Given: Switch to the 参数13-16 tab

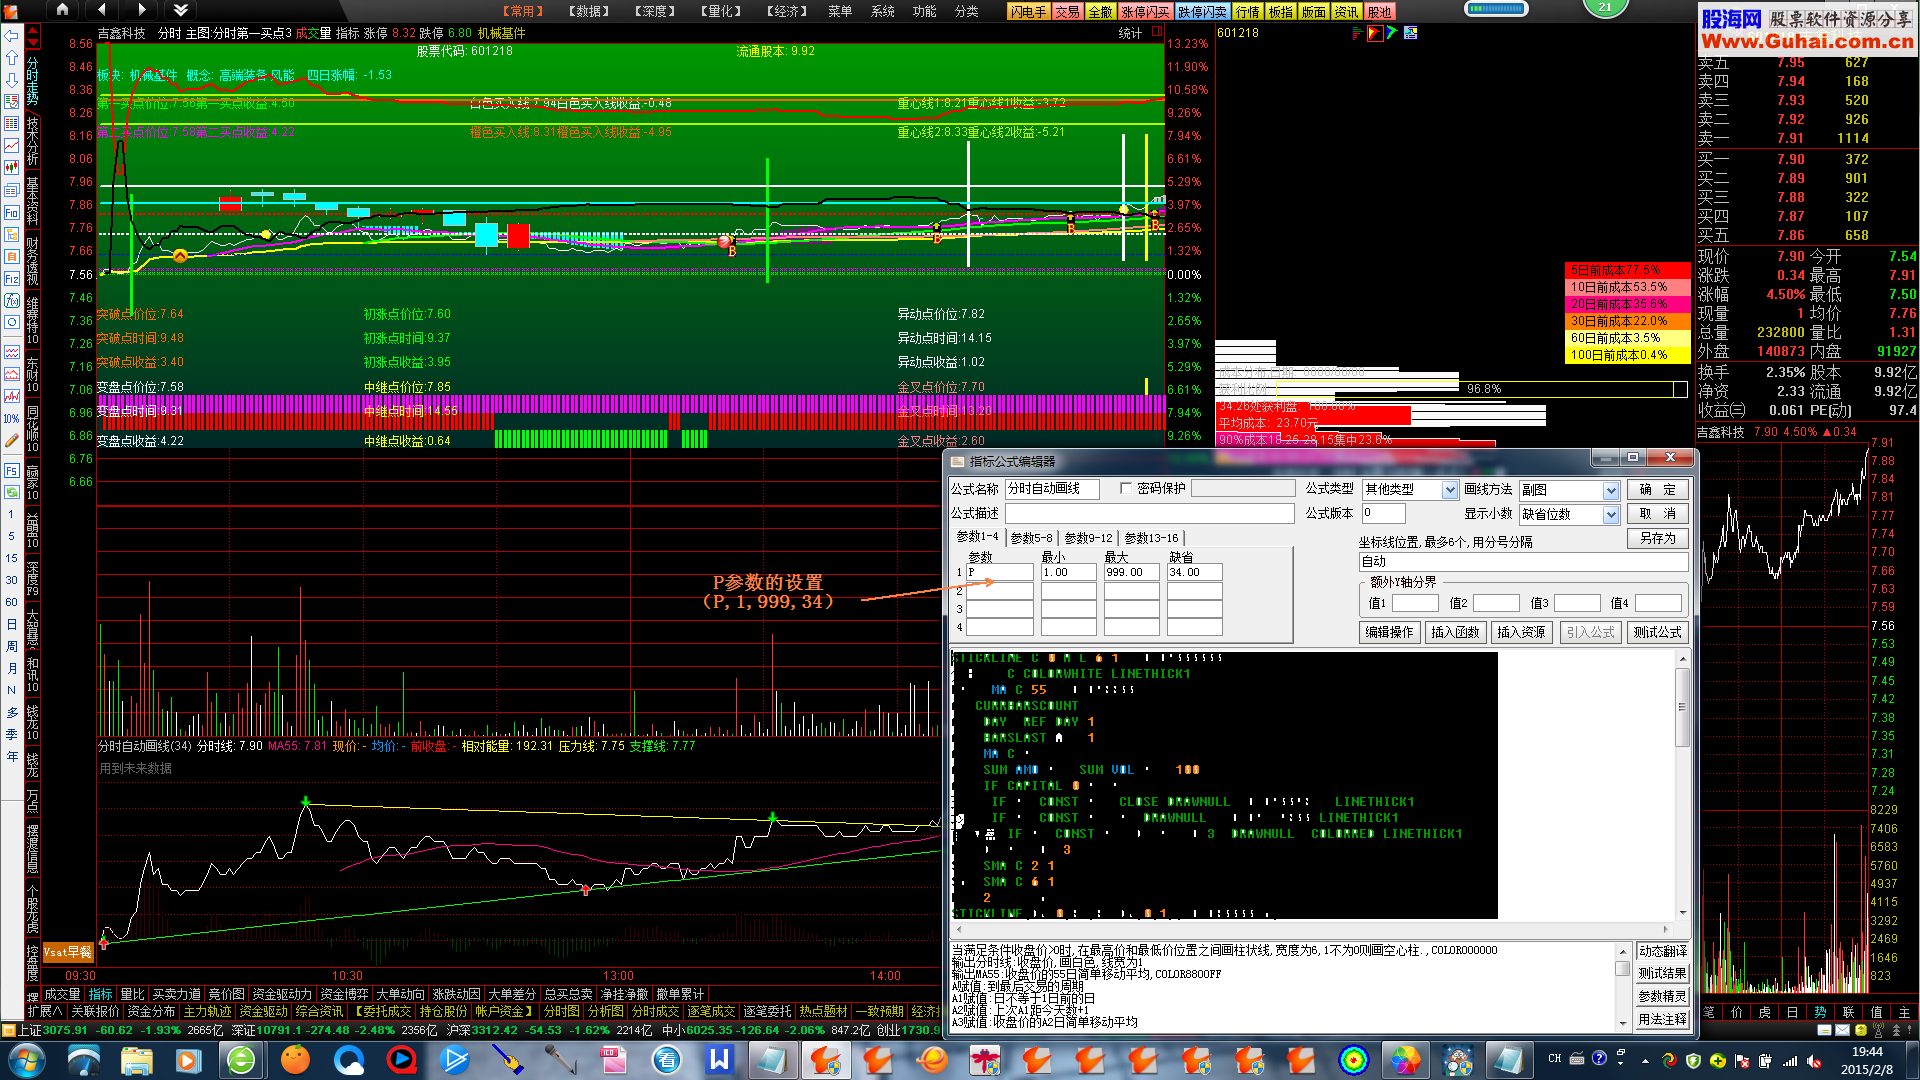Looking at the screenshot, I should click(1151, 538).
